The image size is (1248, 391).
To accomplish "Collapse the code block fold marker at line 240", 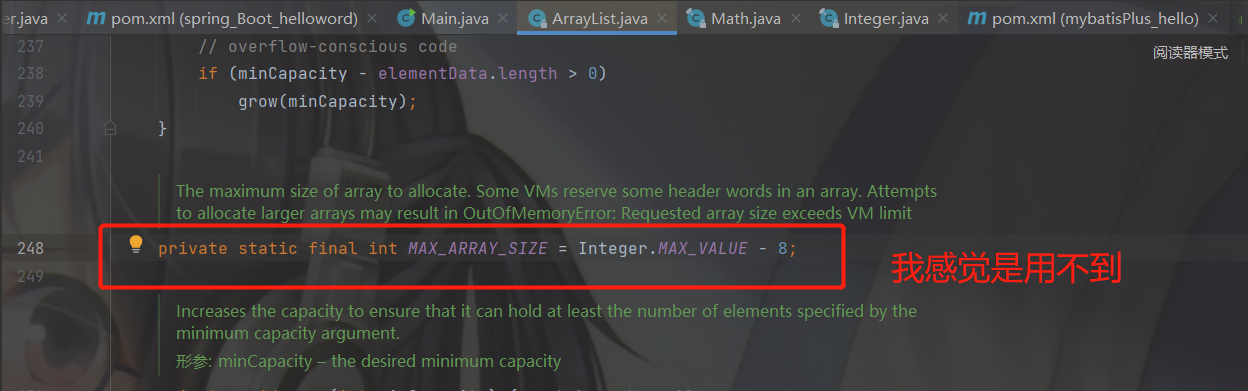I will 111,128.
